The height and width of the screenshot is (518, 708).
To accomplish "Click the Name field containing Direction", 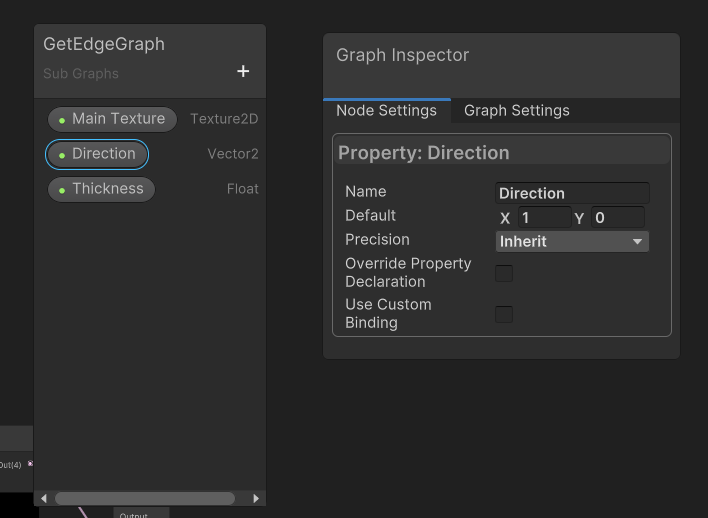I will coord(572,193).
